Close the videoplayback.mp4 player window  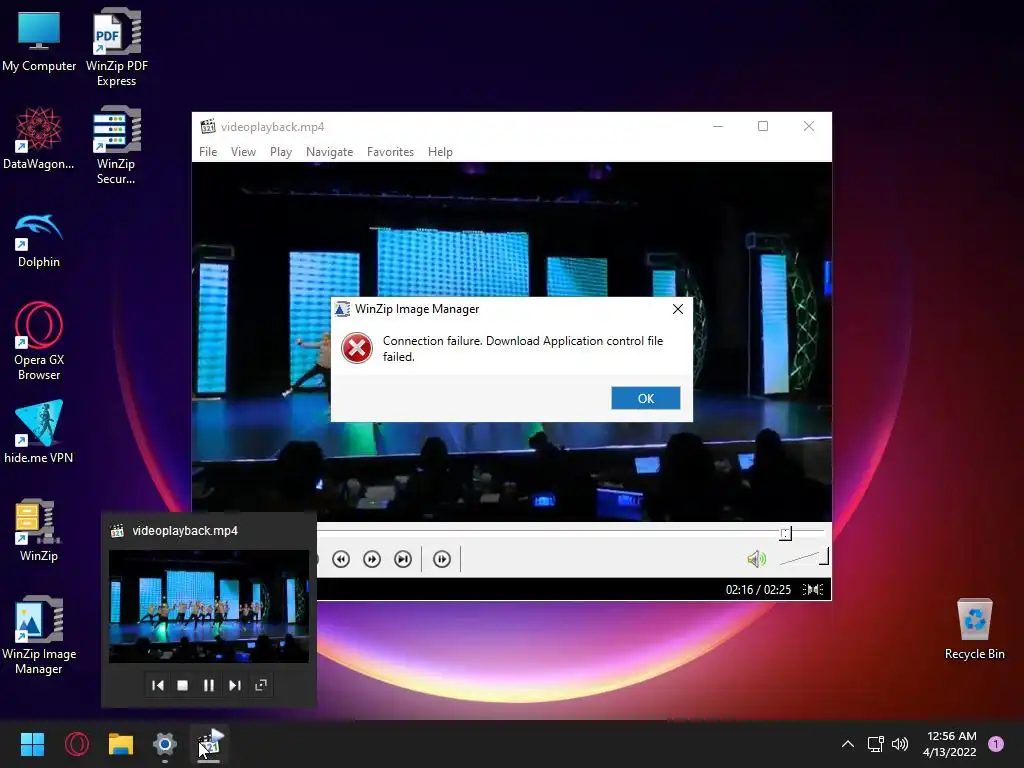(x=808, y=126)
